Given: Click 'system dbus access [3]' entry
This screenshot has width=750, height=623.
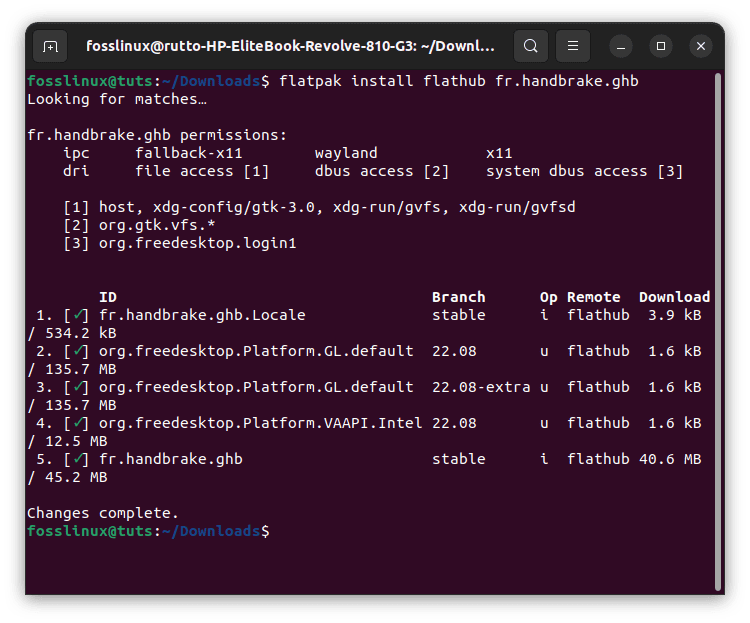Looking at the screenshot, I should coord(584,171).
